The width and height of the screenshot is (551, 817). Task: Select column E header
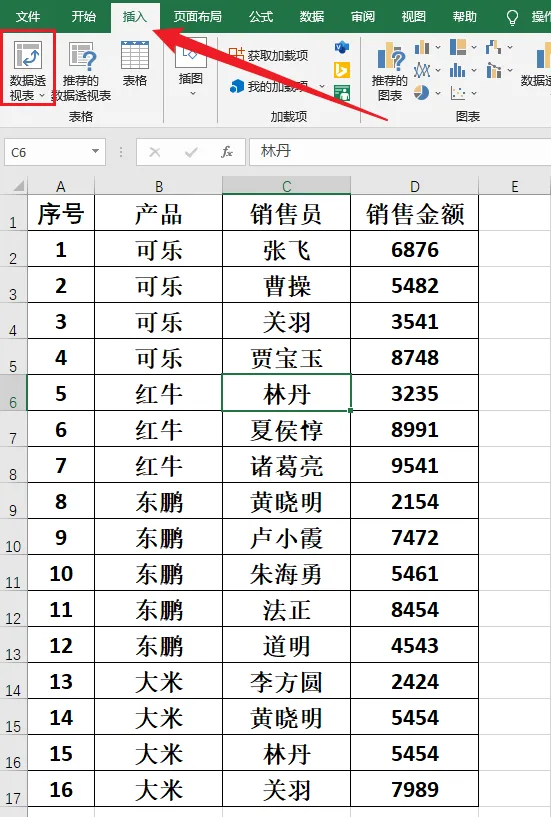click(x=515, y=185)
